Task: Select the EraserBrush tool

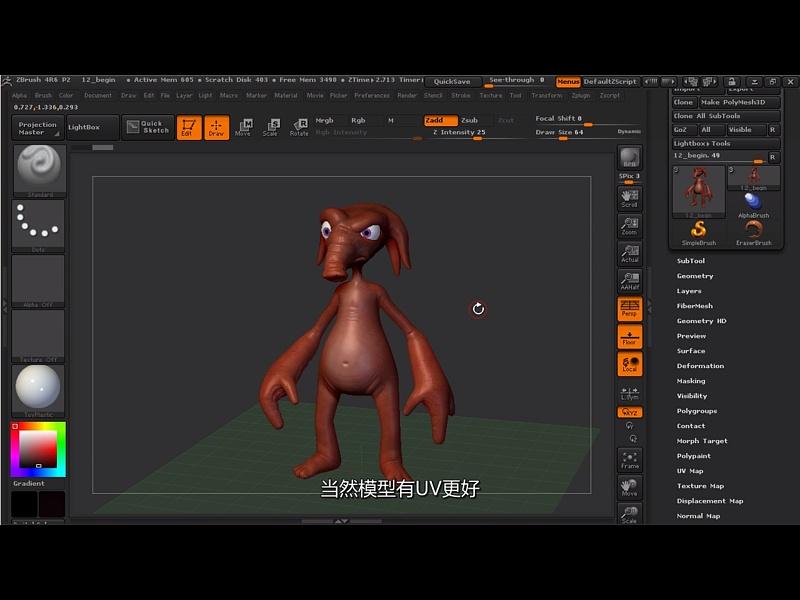Action: point(754,233)
